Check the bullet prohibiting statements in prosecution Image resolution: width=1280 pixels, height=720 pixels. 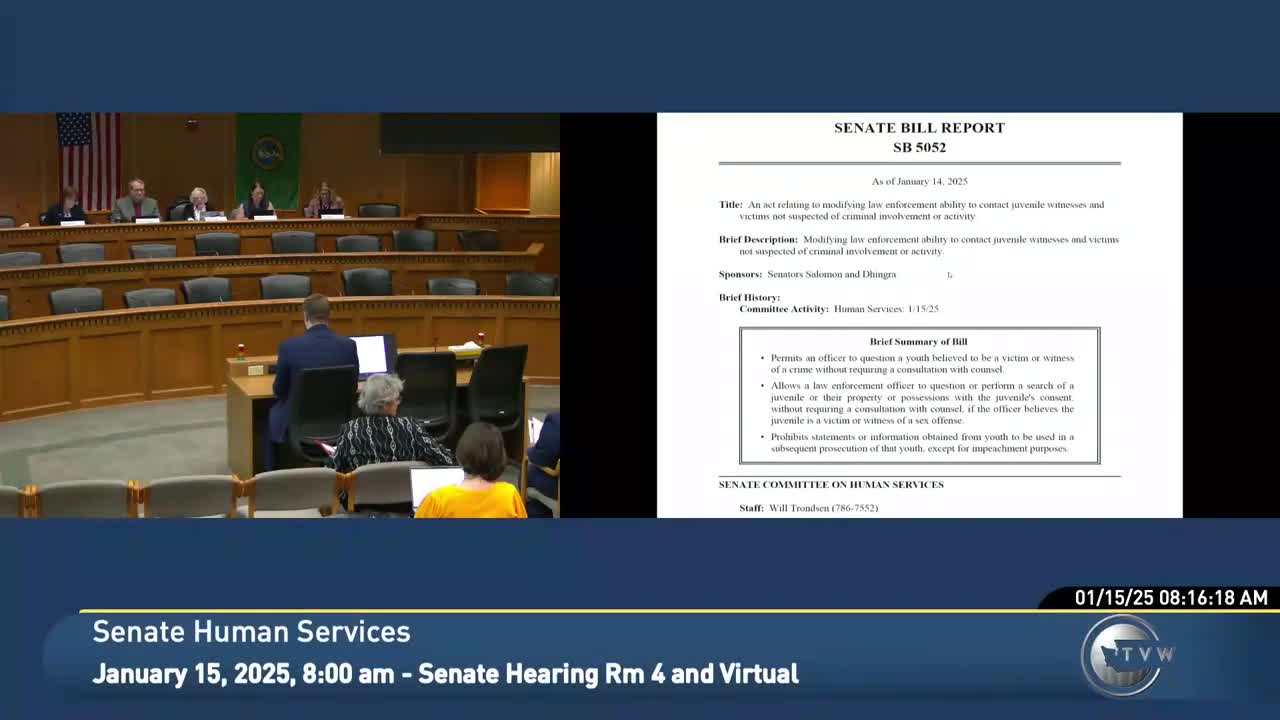[921, 442]
